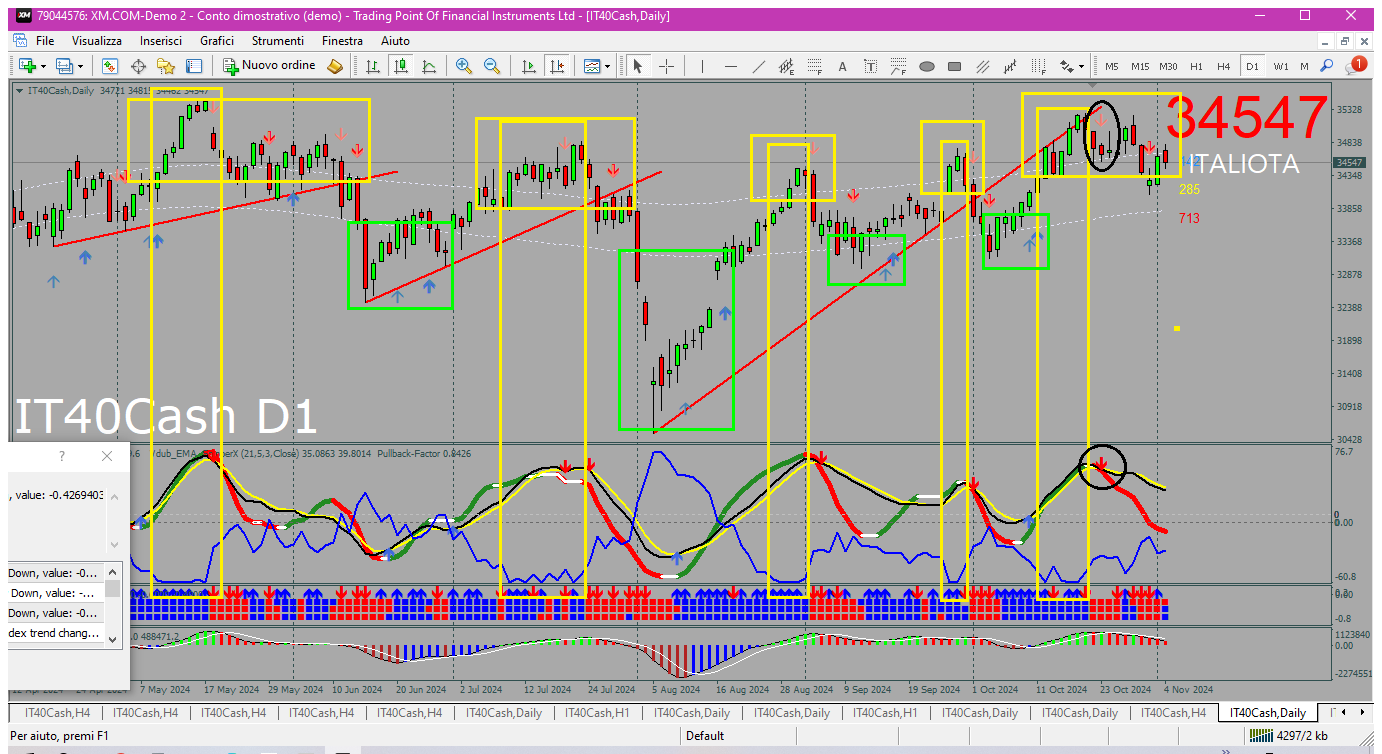Open the search magnifier icon
1382x754 pixels.
pos(1328,66)
